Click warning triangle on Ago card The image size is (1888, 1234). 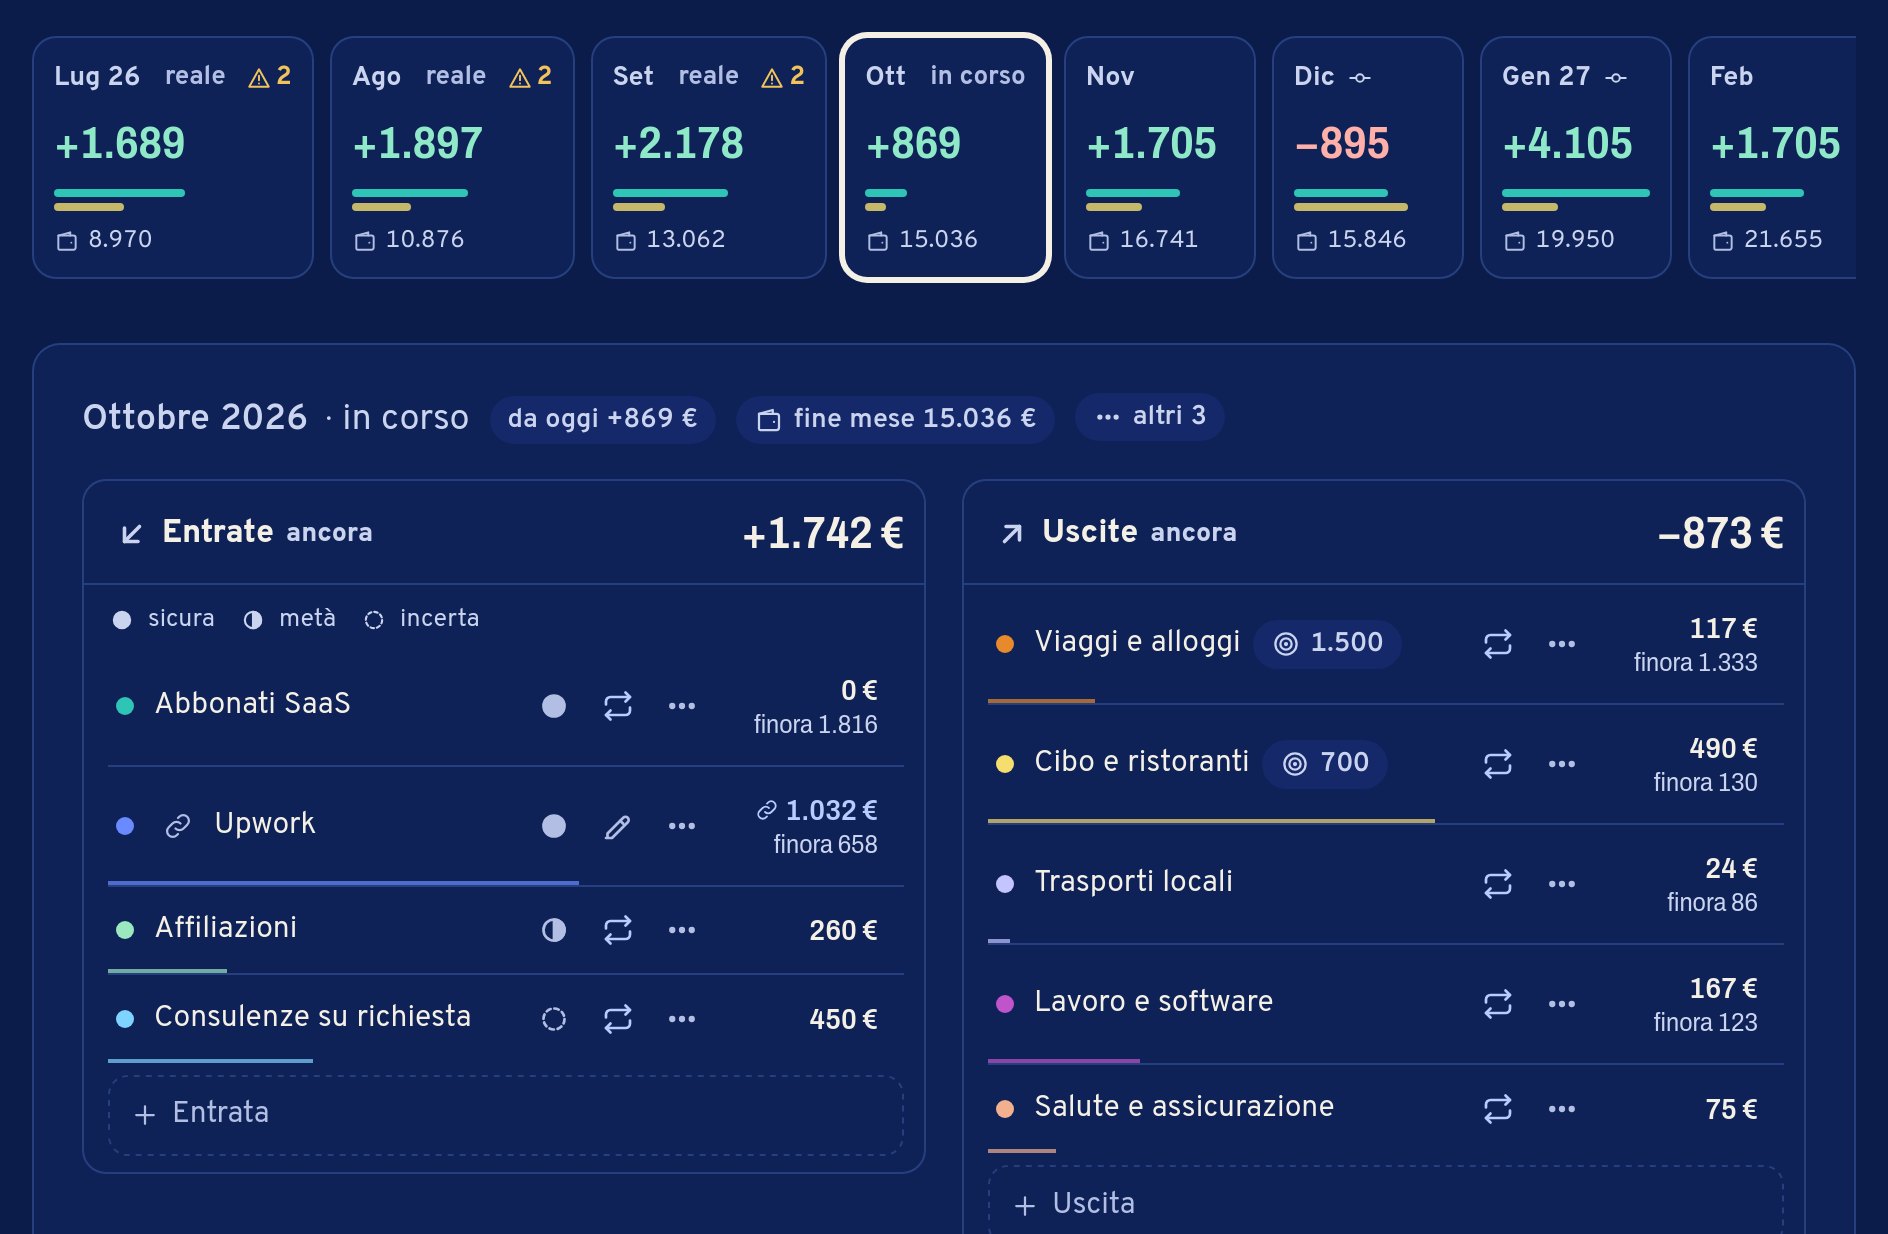pos(520,77)
